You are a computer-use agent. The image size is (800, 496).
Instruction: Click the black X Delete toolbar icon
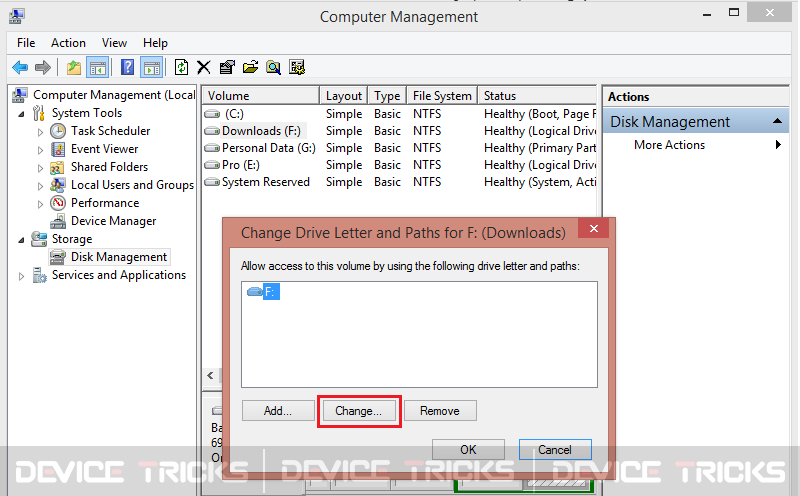(x=204, y=67)
